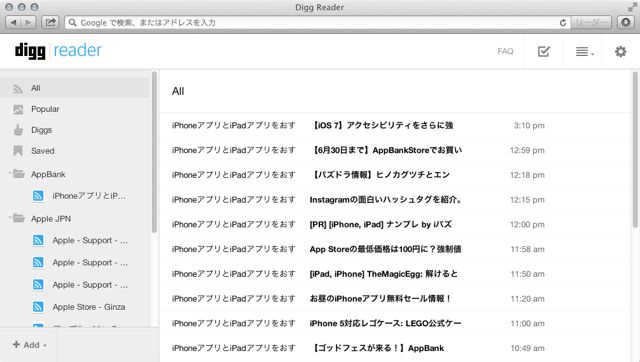Open the FAQ link
This screenshot has height=362, width=640.
pos(505,51)
